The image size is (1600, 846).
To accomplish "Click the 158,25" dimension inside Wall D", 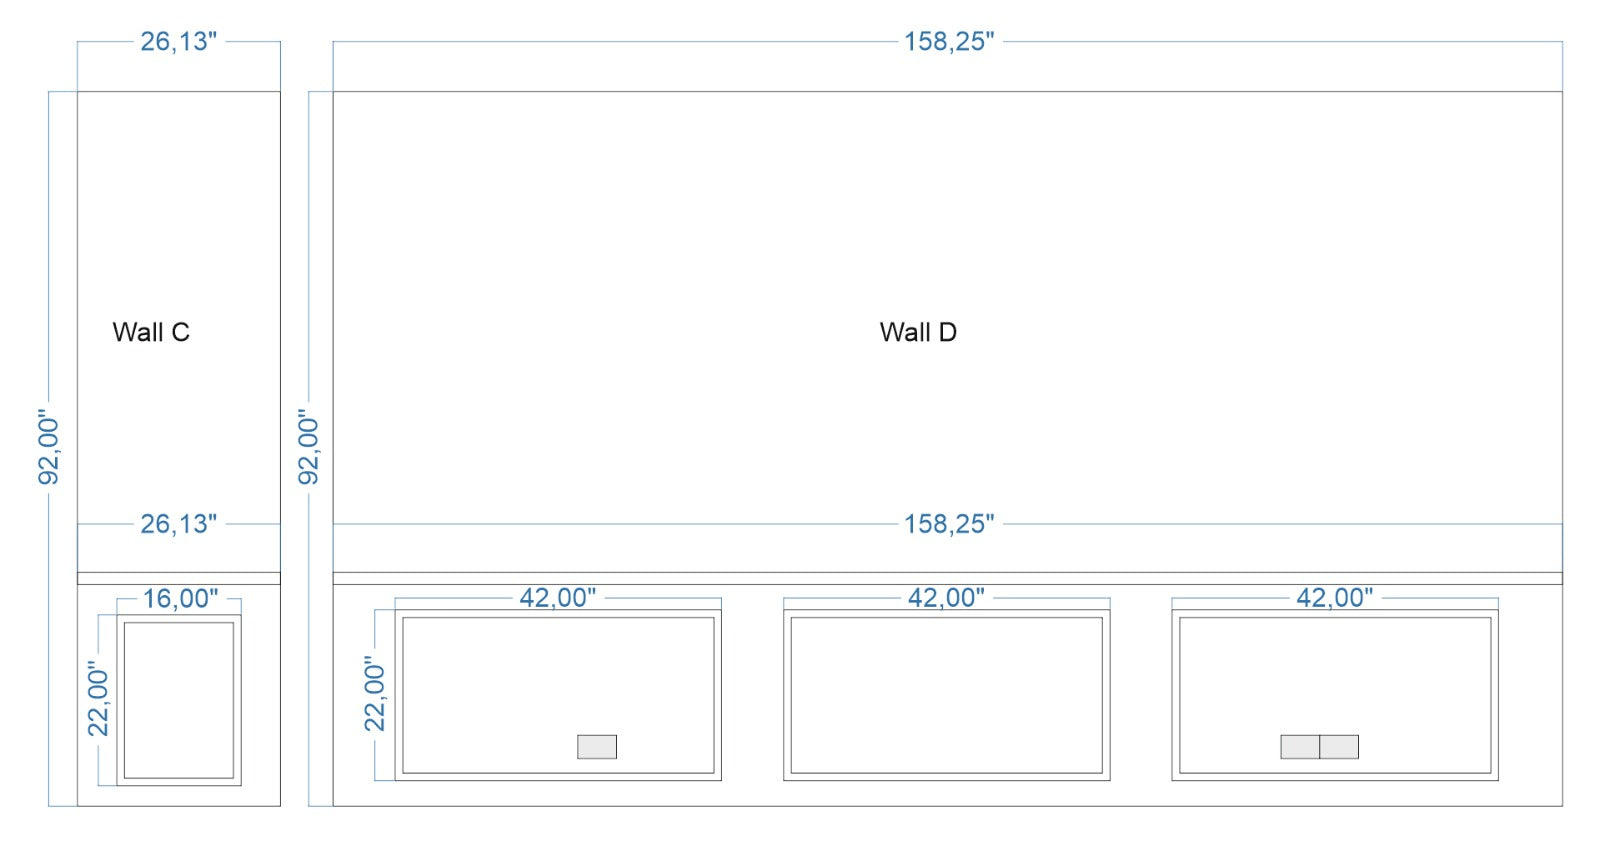I will point(948,523).
